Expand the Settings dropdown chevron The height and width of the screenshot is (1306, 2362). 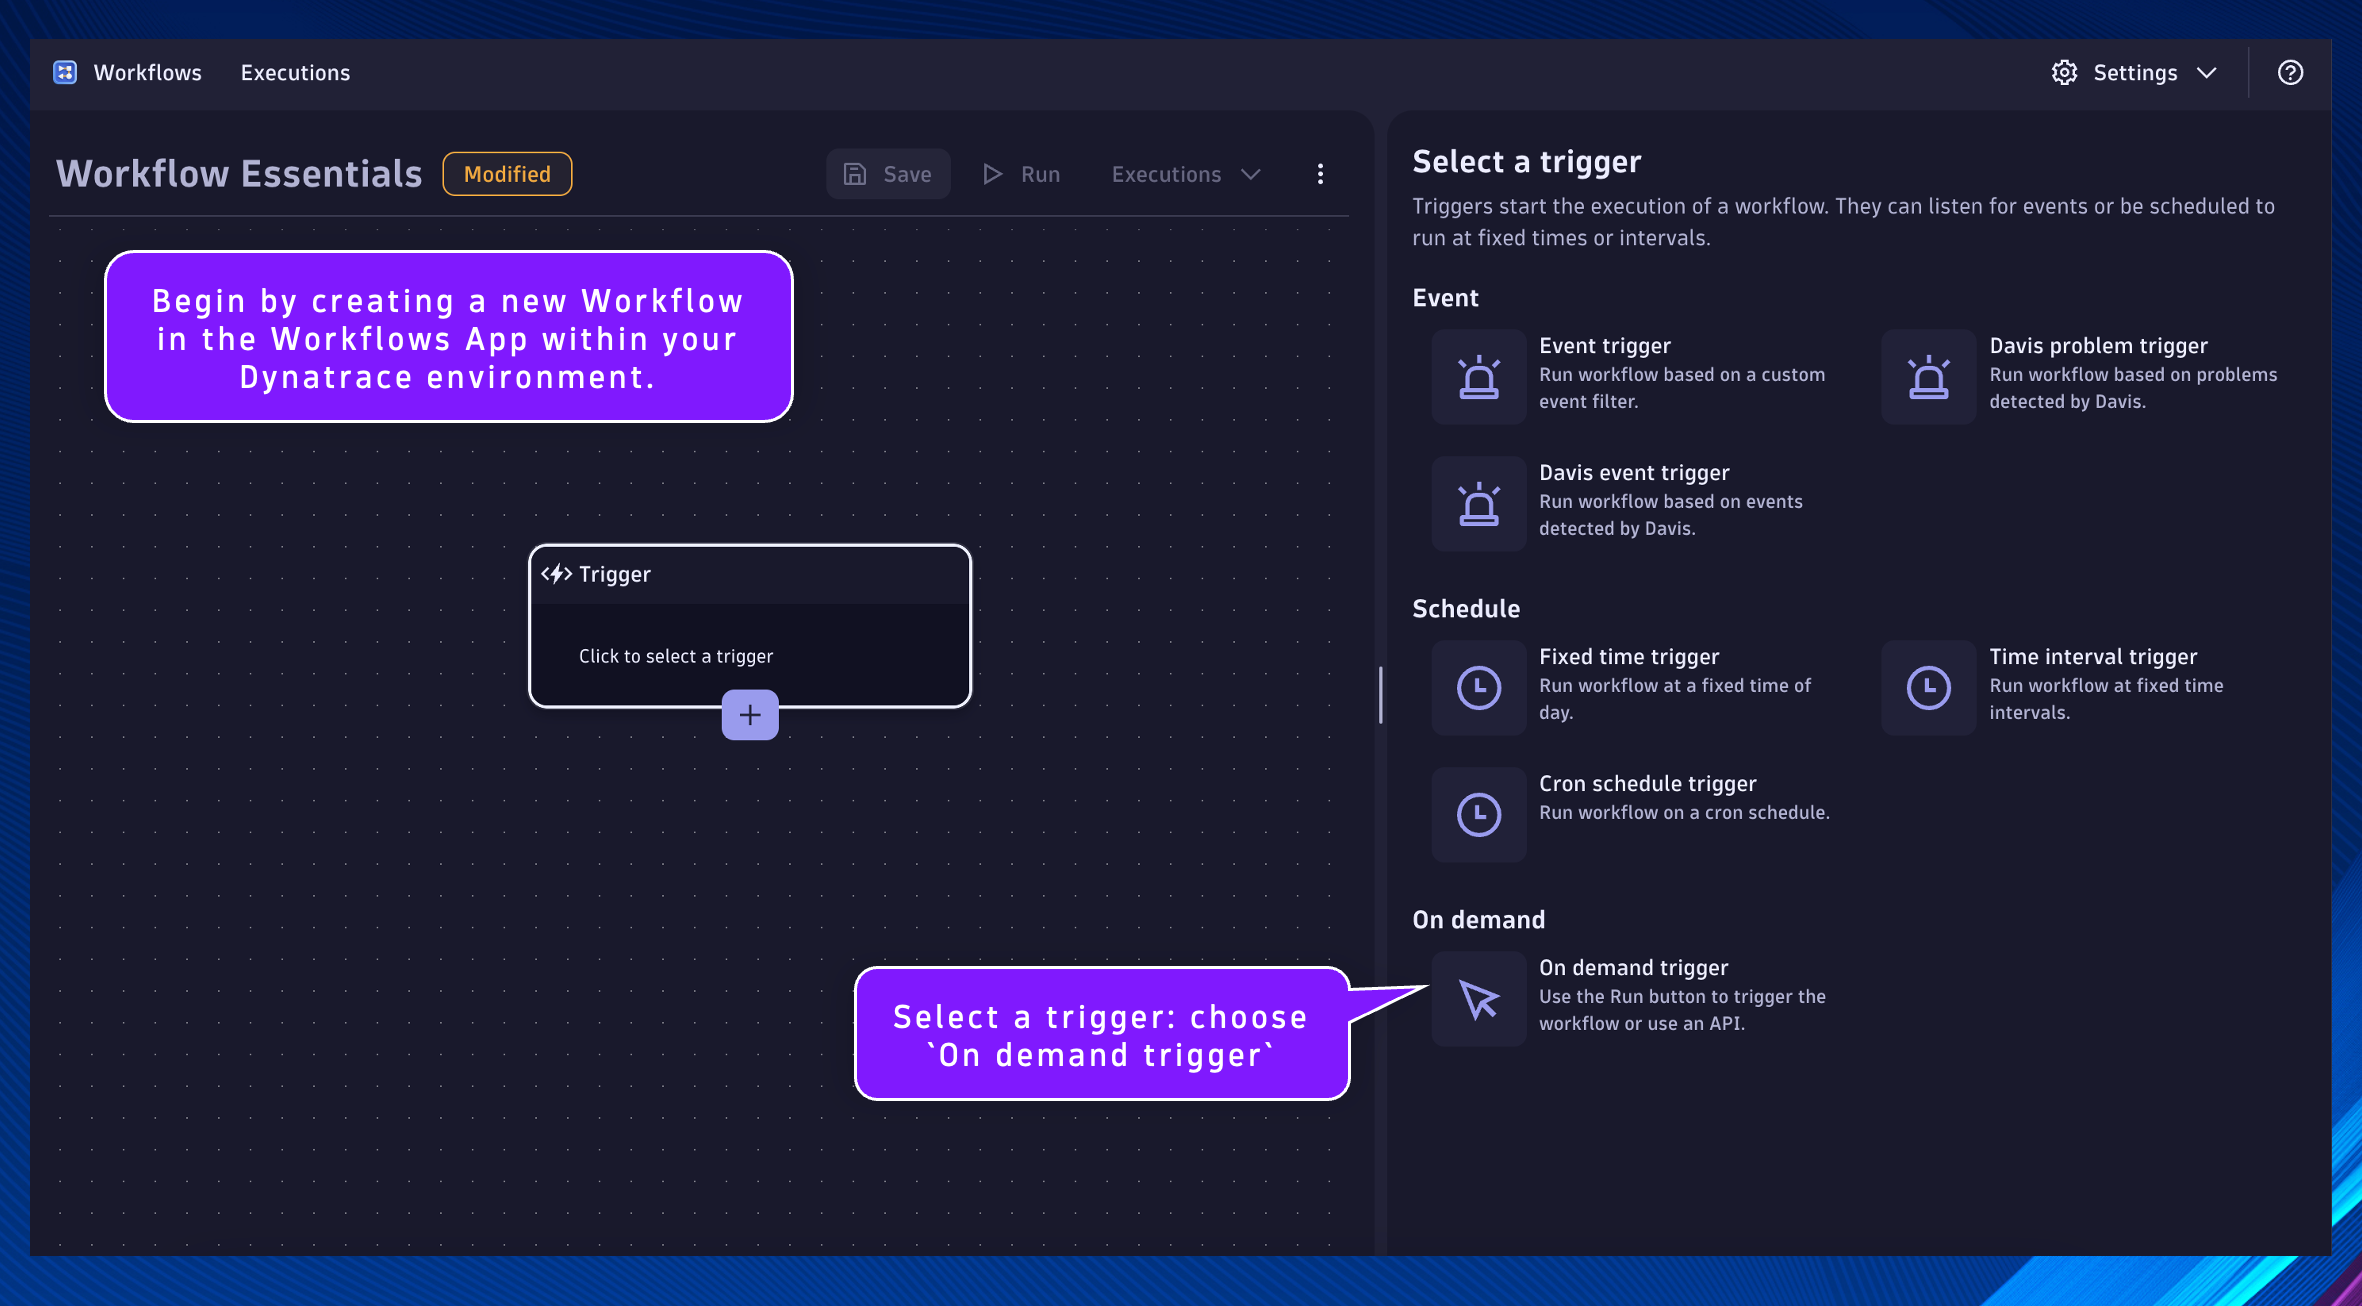(2207, 72)
